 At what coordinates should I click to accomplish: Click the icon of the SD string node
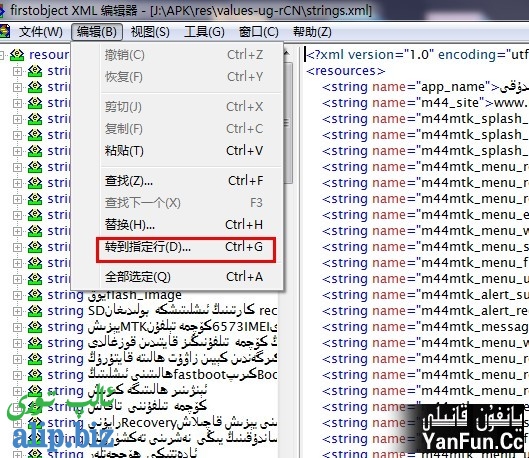pyautogui.click(x=35, y=311)
